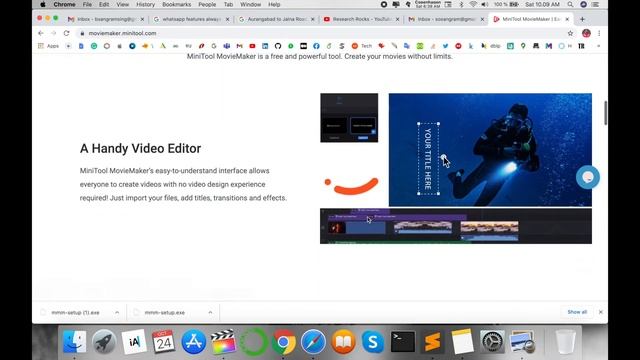This screenshot has width=640, height=360.
Task: Click the page vertical scrollbar thumb
Action: [605, 113]
